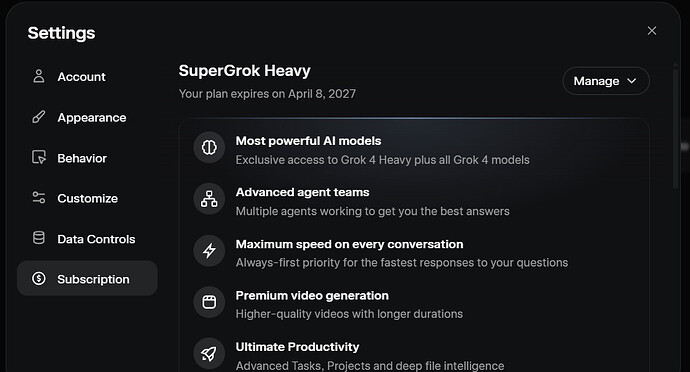
Task: Click the brain icon for AI models
Action: pos(209,147)
